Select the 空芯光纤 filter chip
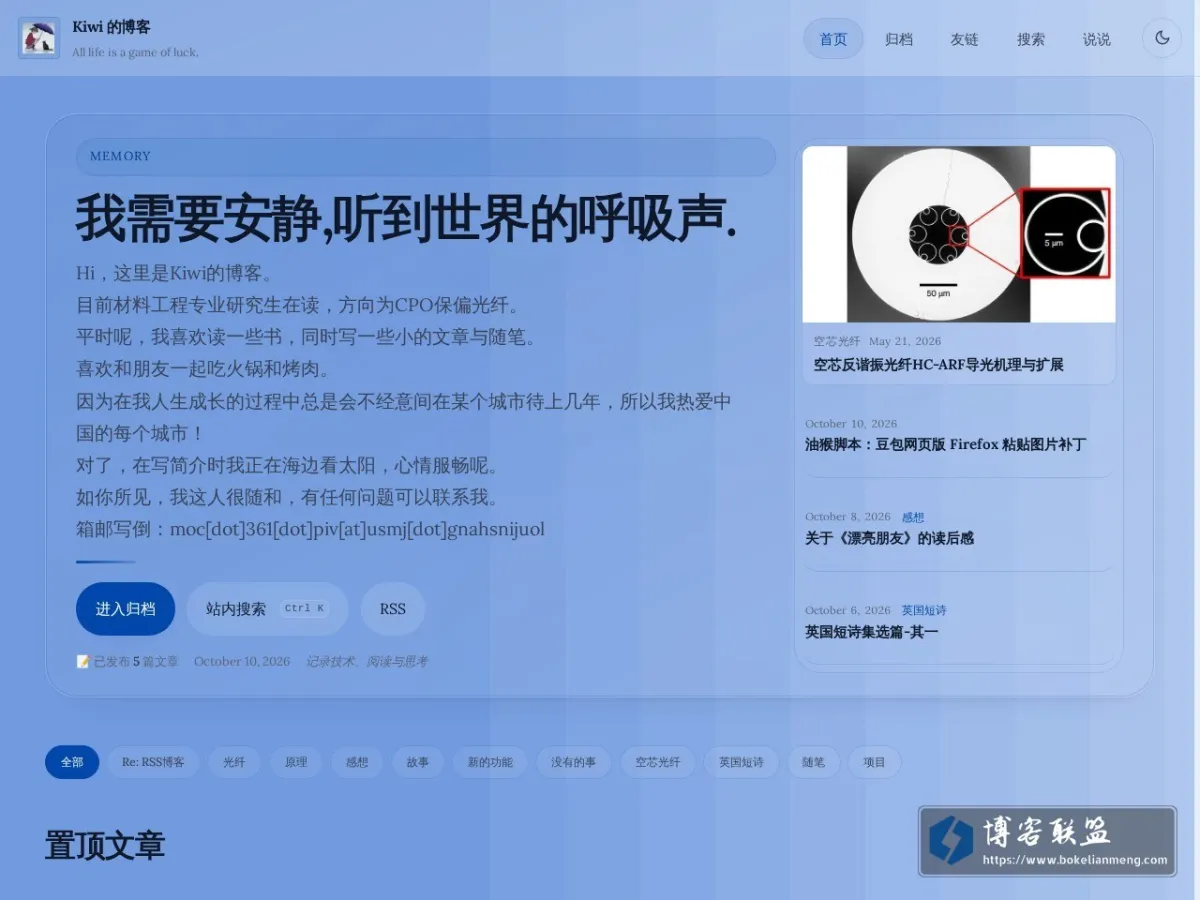 tap(657, 762)
